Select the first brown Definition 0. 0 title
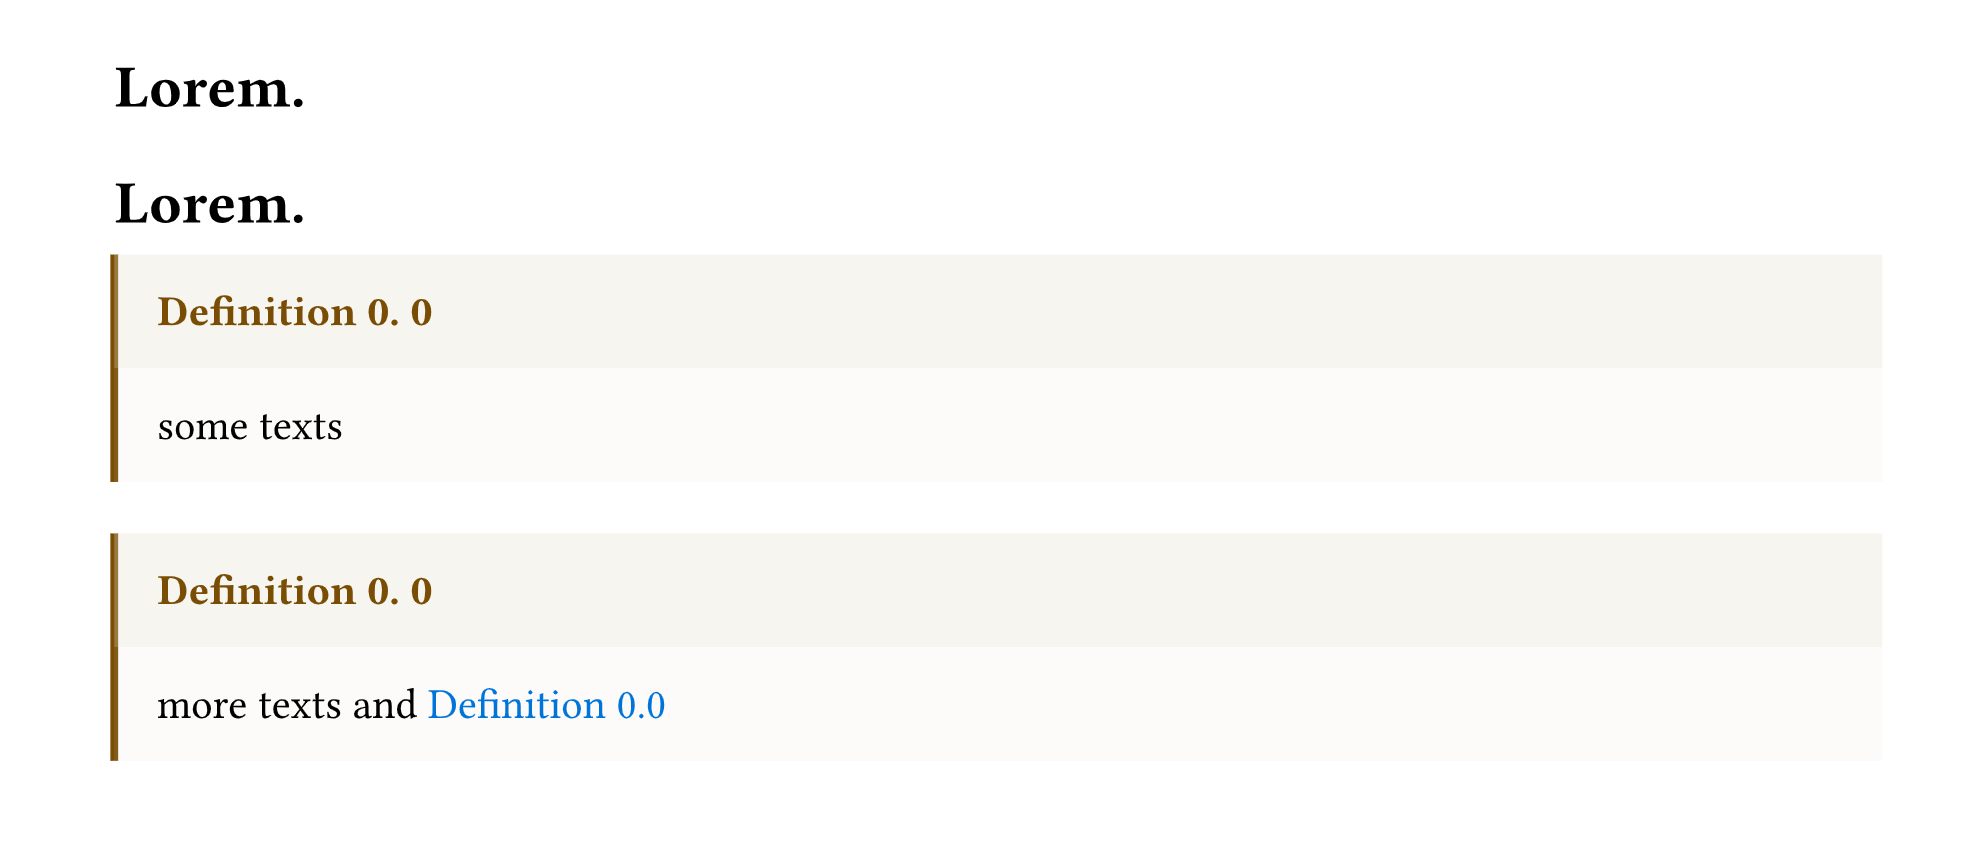This screenshot has height=850, width=1972. click(295, 312)
